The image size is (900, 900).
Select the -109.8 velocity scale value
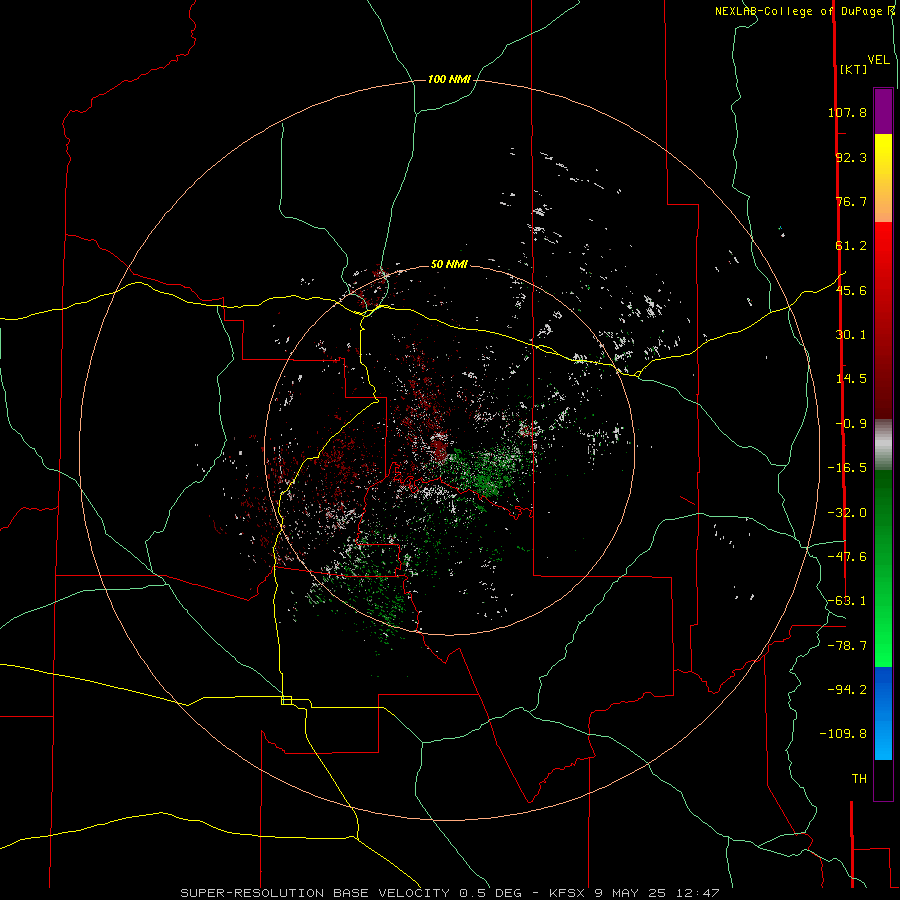point(844,734)
